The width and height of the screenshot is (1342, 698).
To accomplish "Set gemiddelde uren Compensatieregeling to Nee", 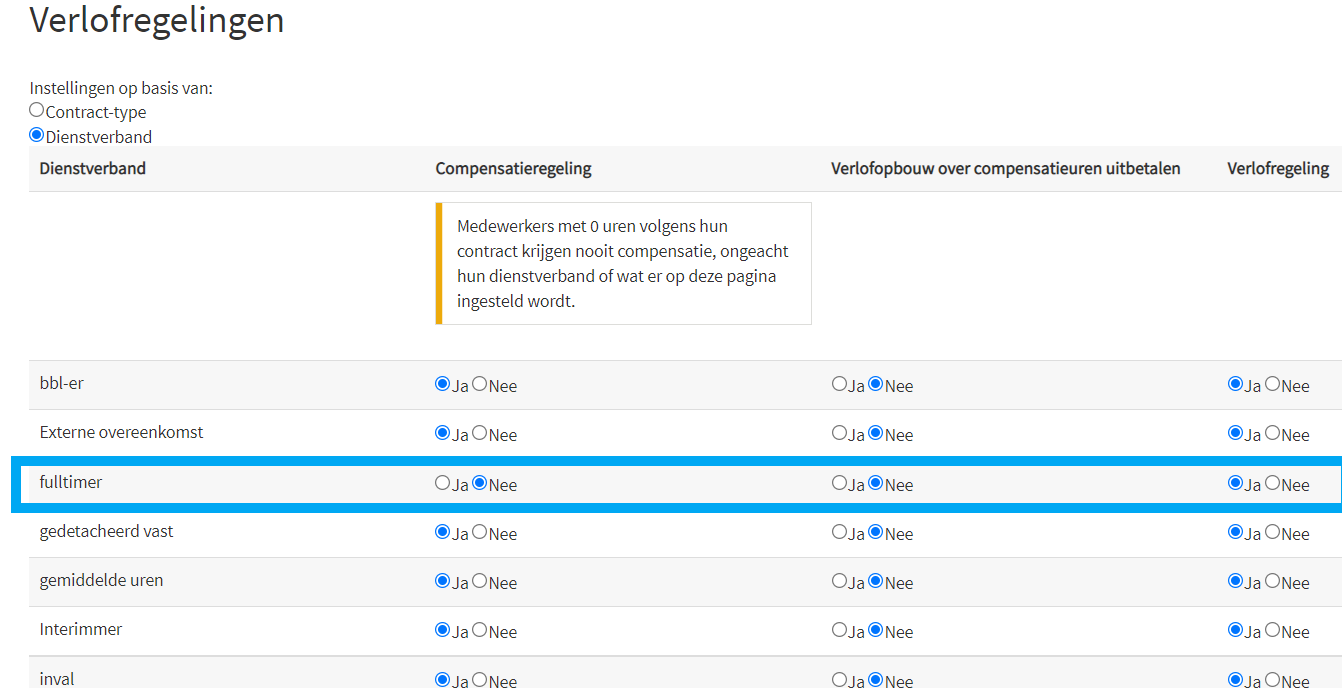I will coord(480,581).
